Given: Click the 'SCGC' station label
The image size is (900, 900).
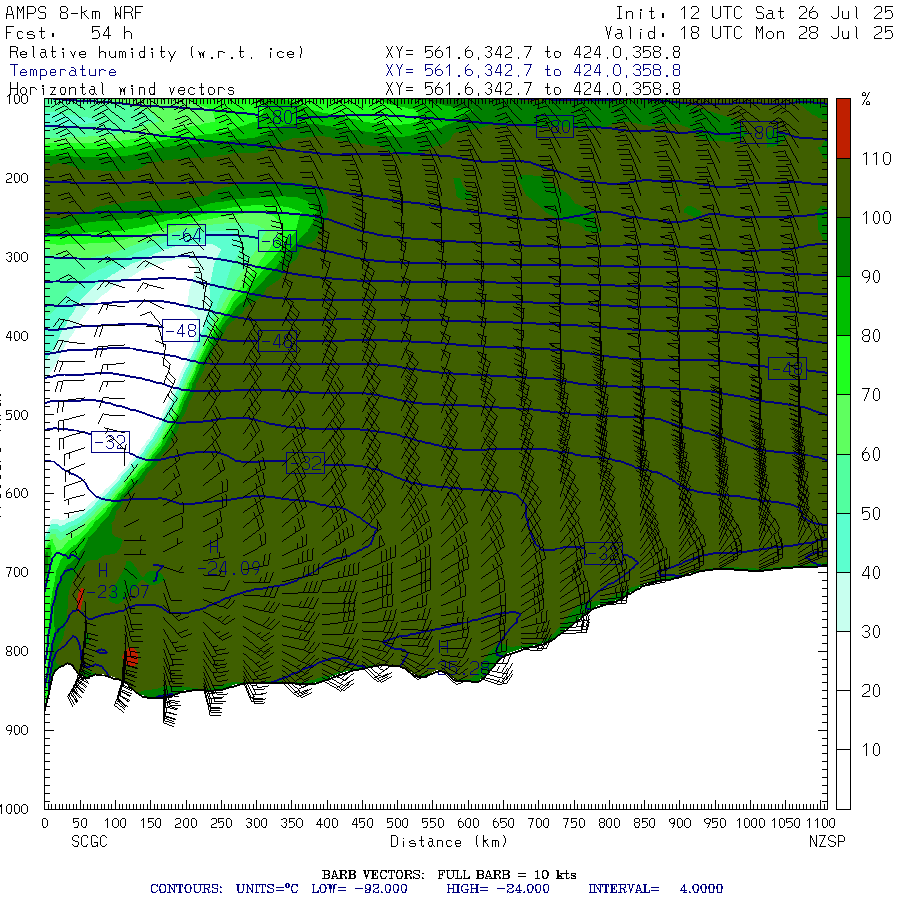Looking at the screenshot, I should [x=90, y=841].
